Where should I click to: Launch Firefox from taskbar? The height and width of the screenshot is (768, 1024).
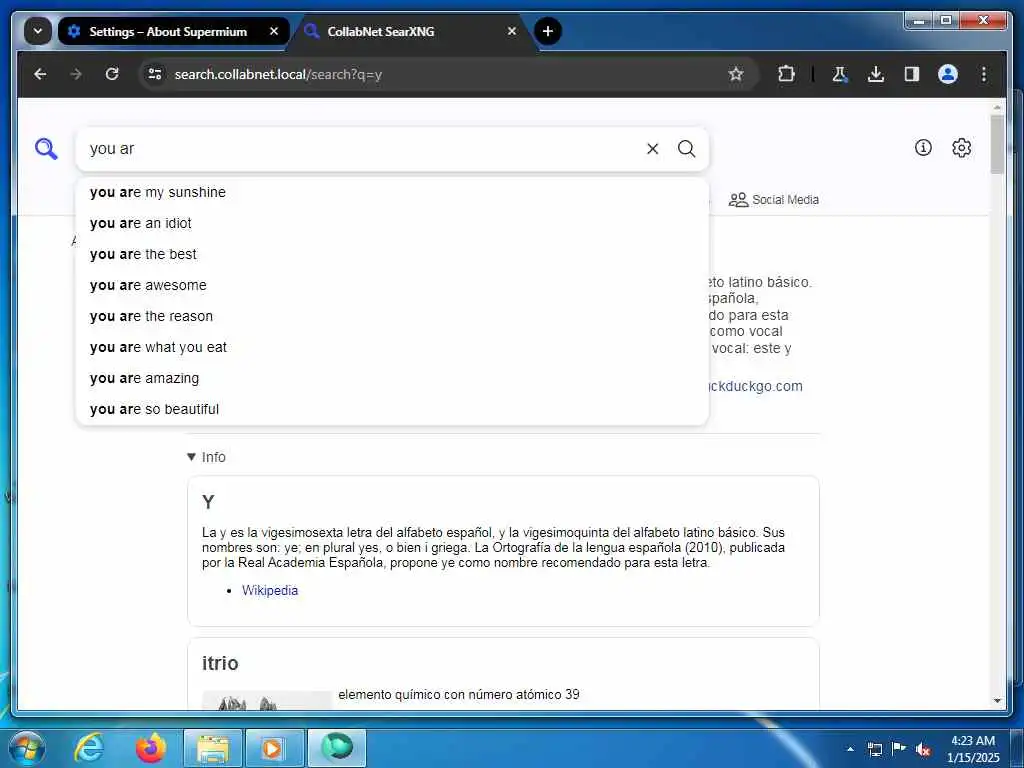151,748
